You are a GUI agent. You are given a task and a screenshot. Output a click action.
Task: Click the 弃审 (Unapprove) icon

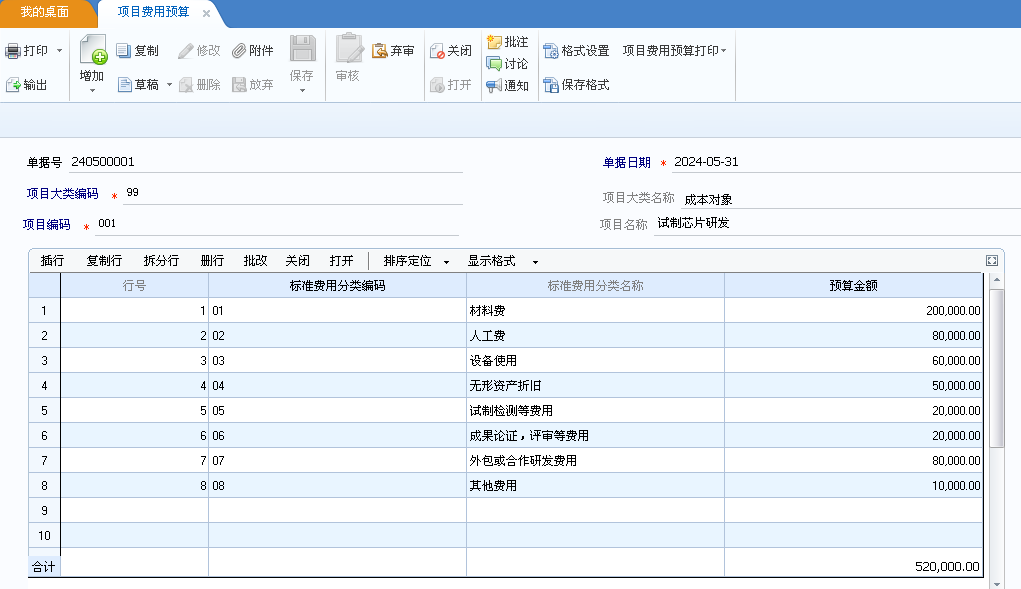pos(380,51)
